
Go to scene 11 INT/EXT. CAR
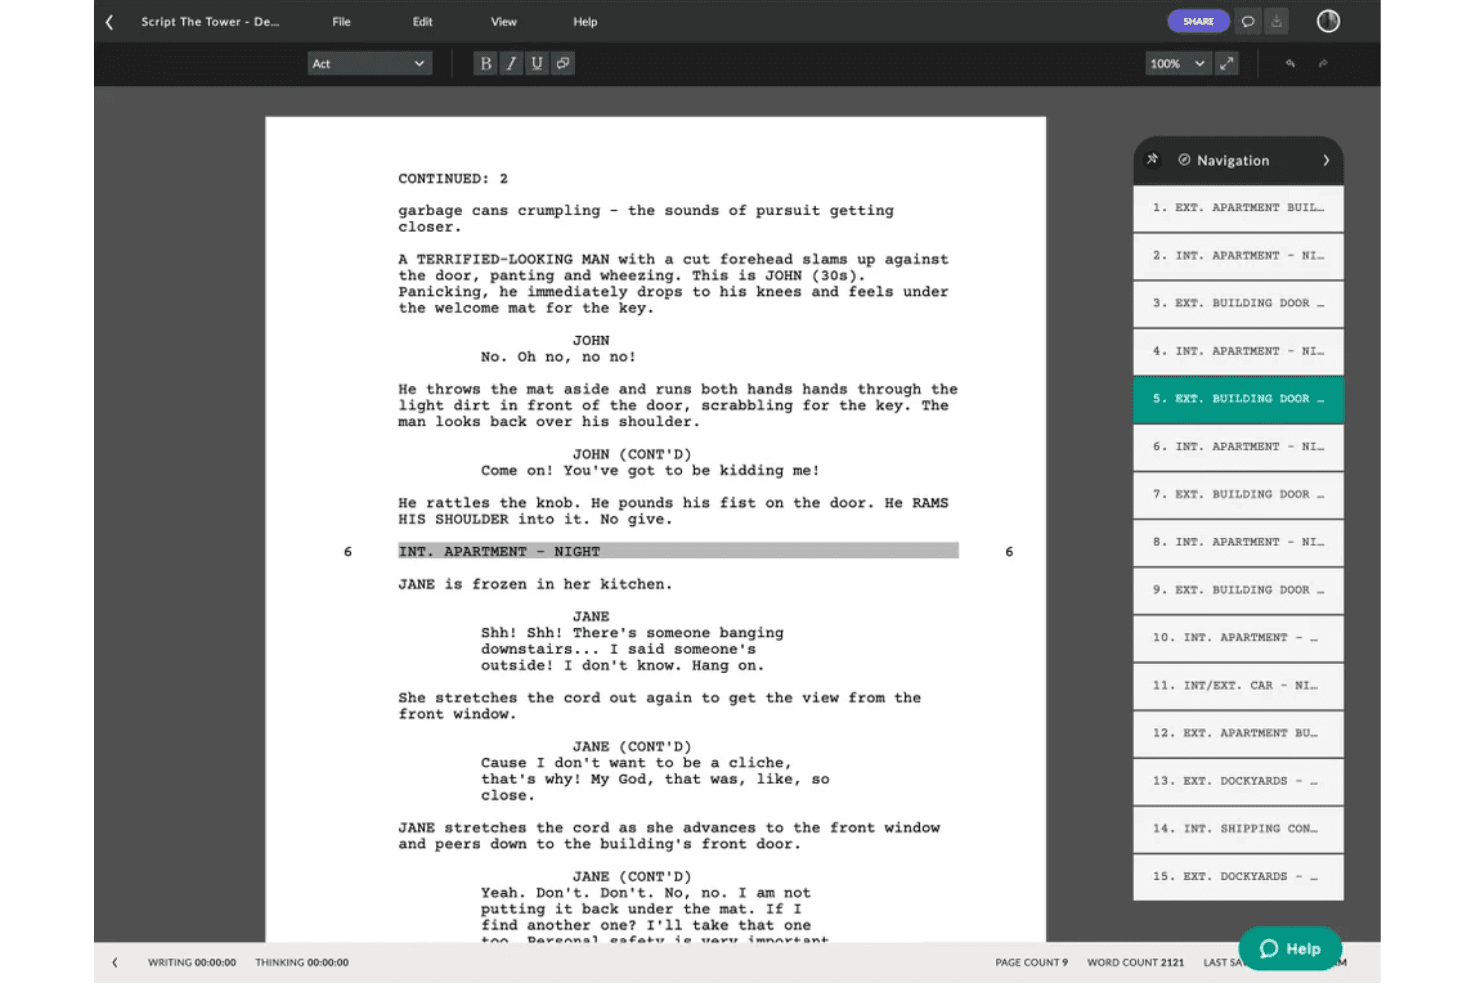pyautogui.click(x=1238, y=686)
